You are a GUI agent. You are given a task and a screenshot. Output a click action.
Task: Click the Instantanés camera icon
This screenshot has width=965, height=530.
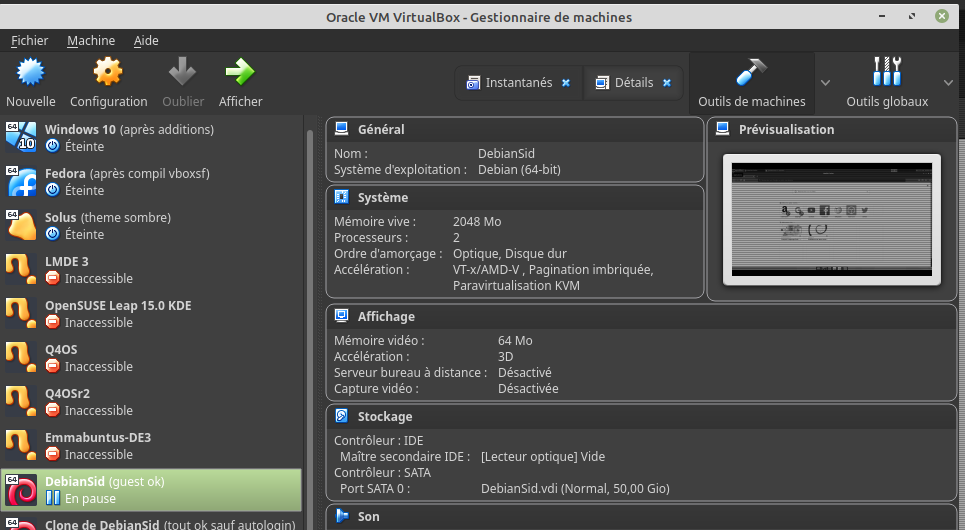[x=473, y=82]
